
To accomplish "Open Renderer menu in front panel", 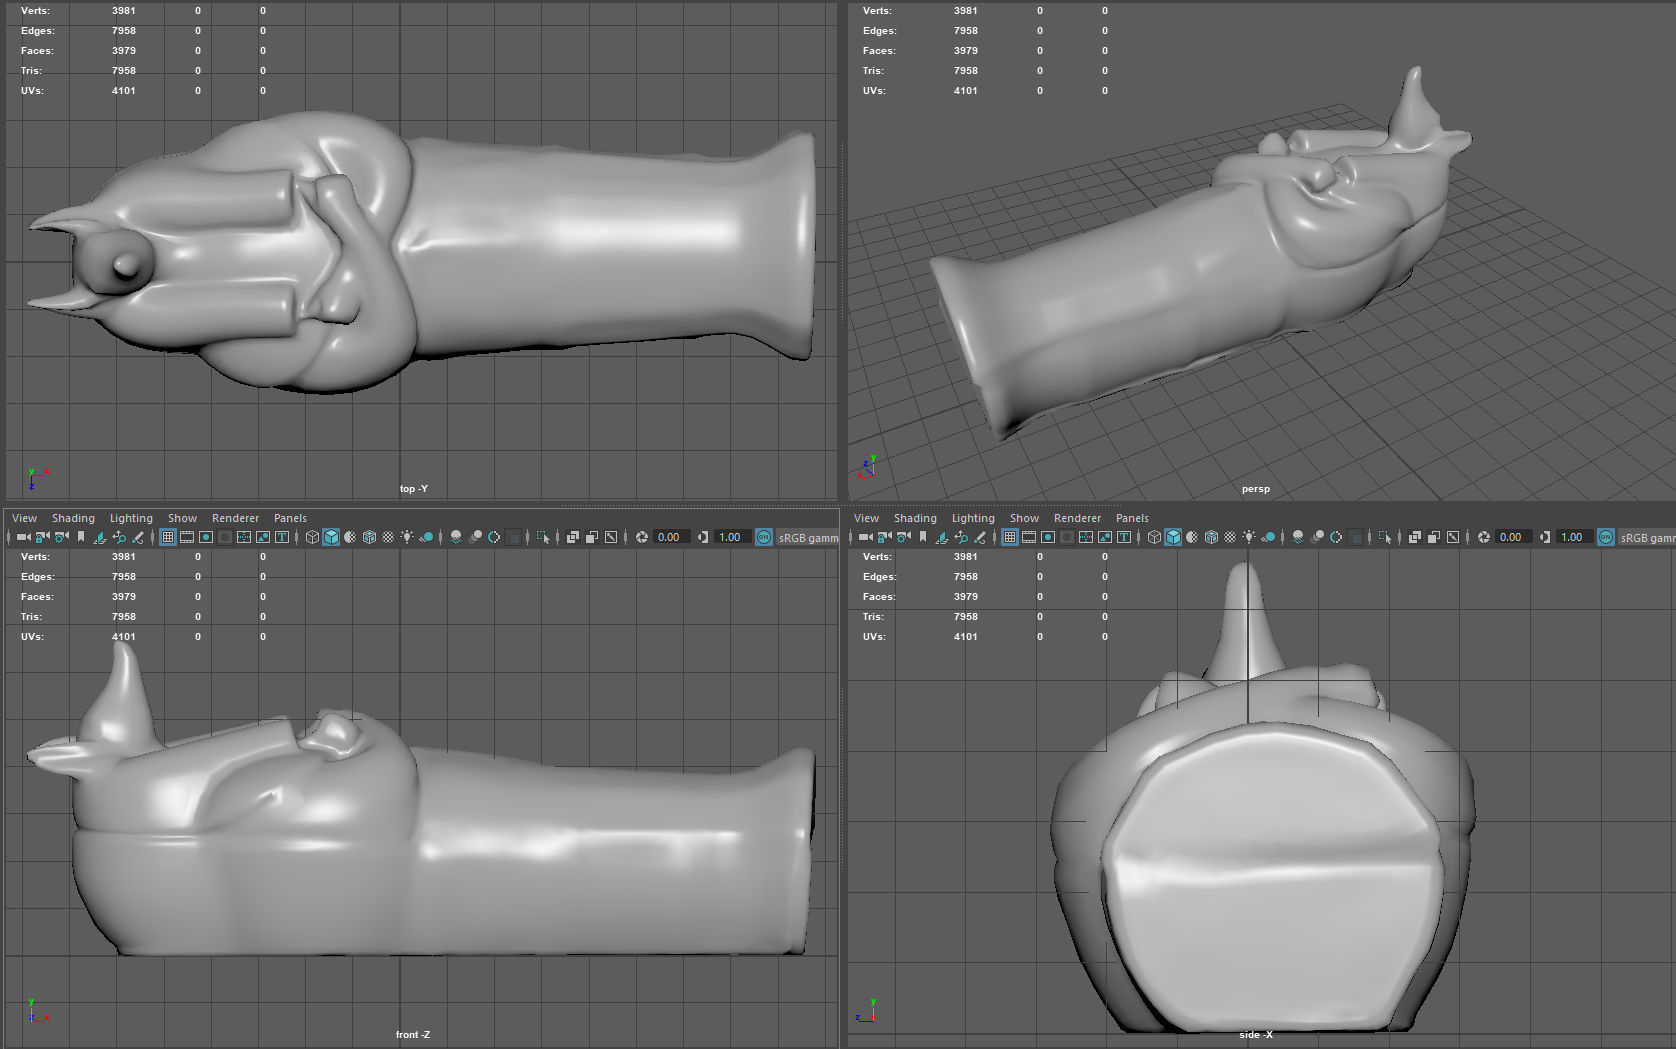I will coord(235,518).
